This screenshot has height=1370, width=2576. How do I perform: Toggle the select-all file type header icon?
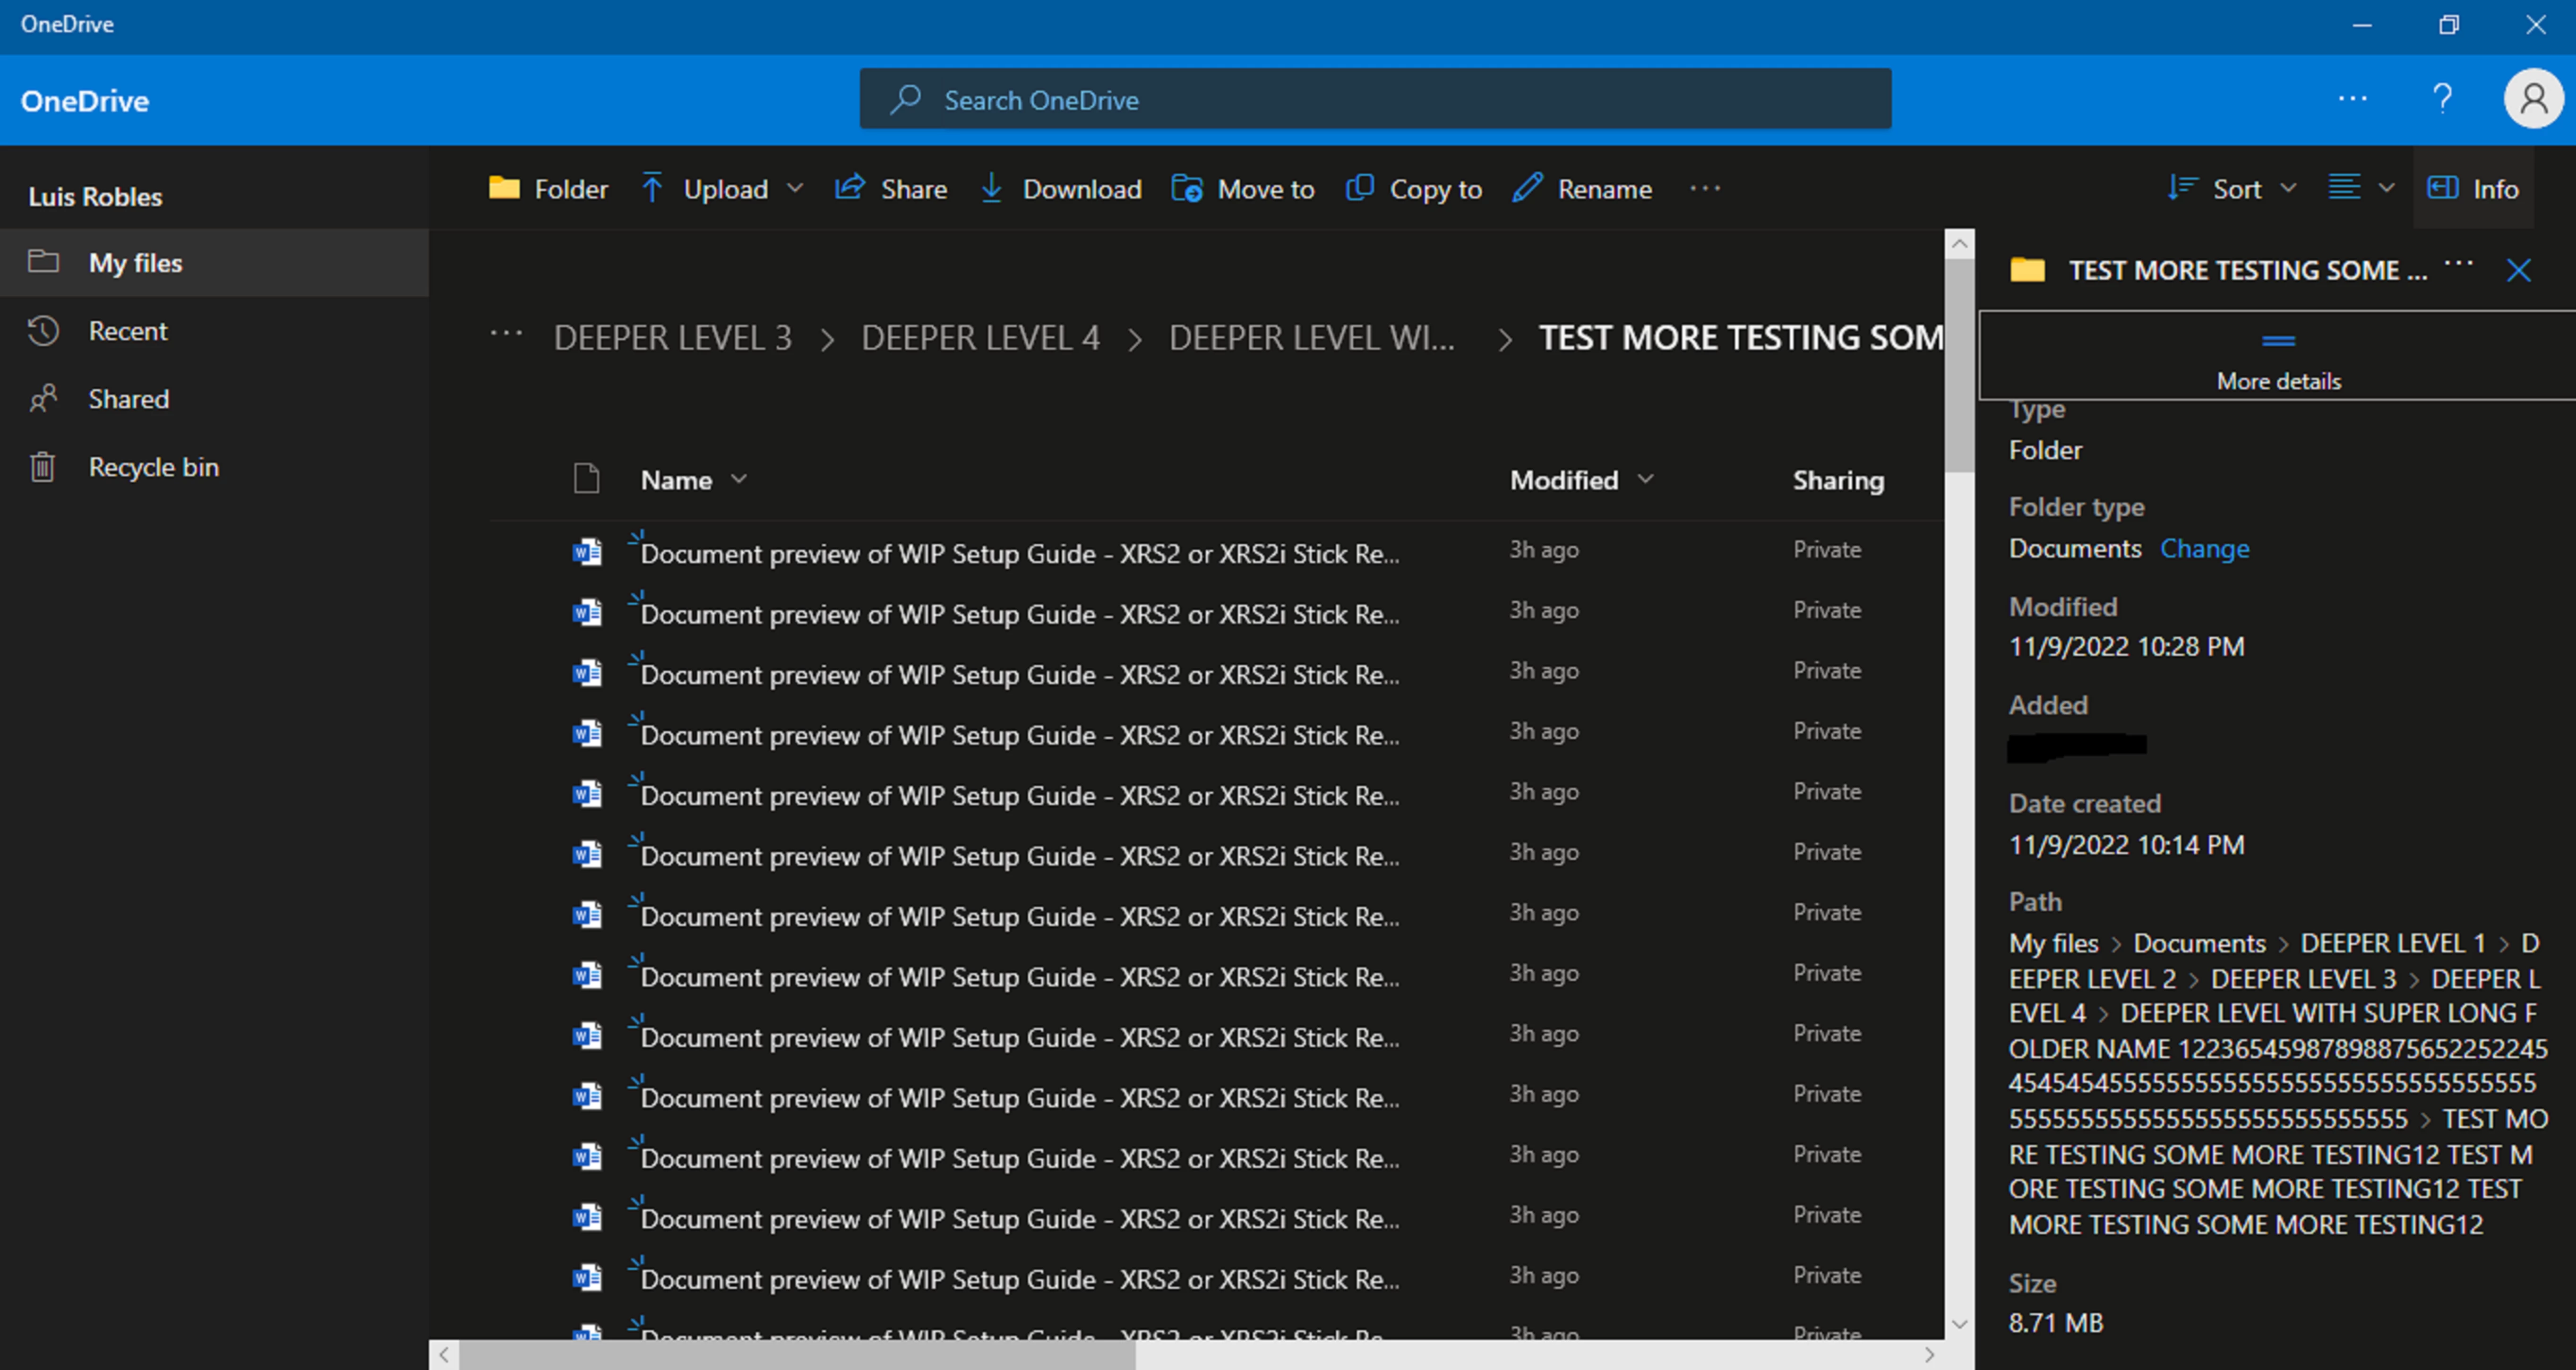[x=587, y=479]
